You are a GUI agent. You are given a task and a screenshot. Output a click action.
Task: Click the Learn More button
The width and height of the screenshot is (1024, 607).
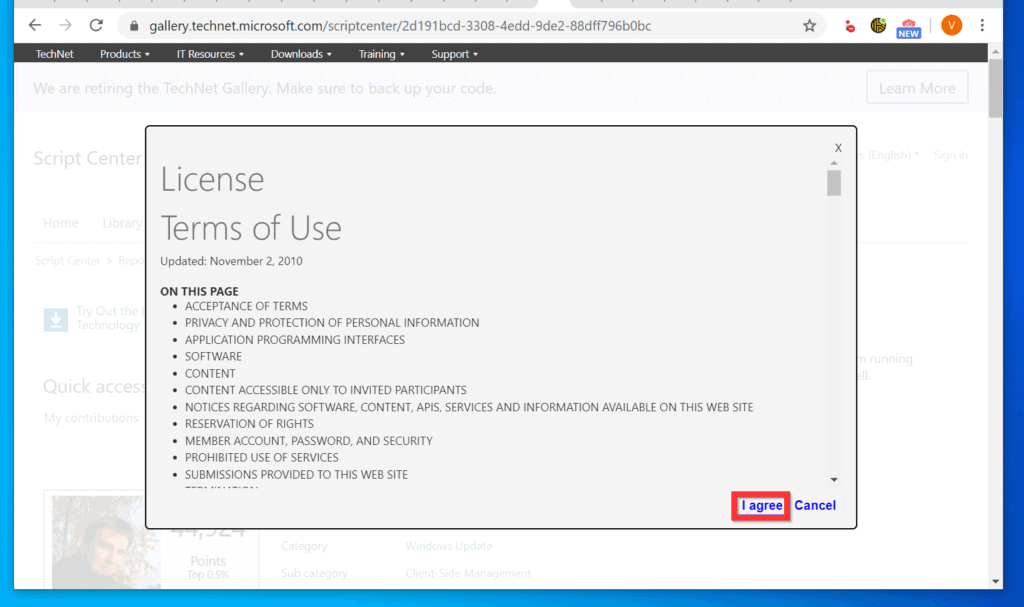[x=917, y=88]
